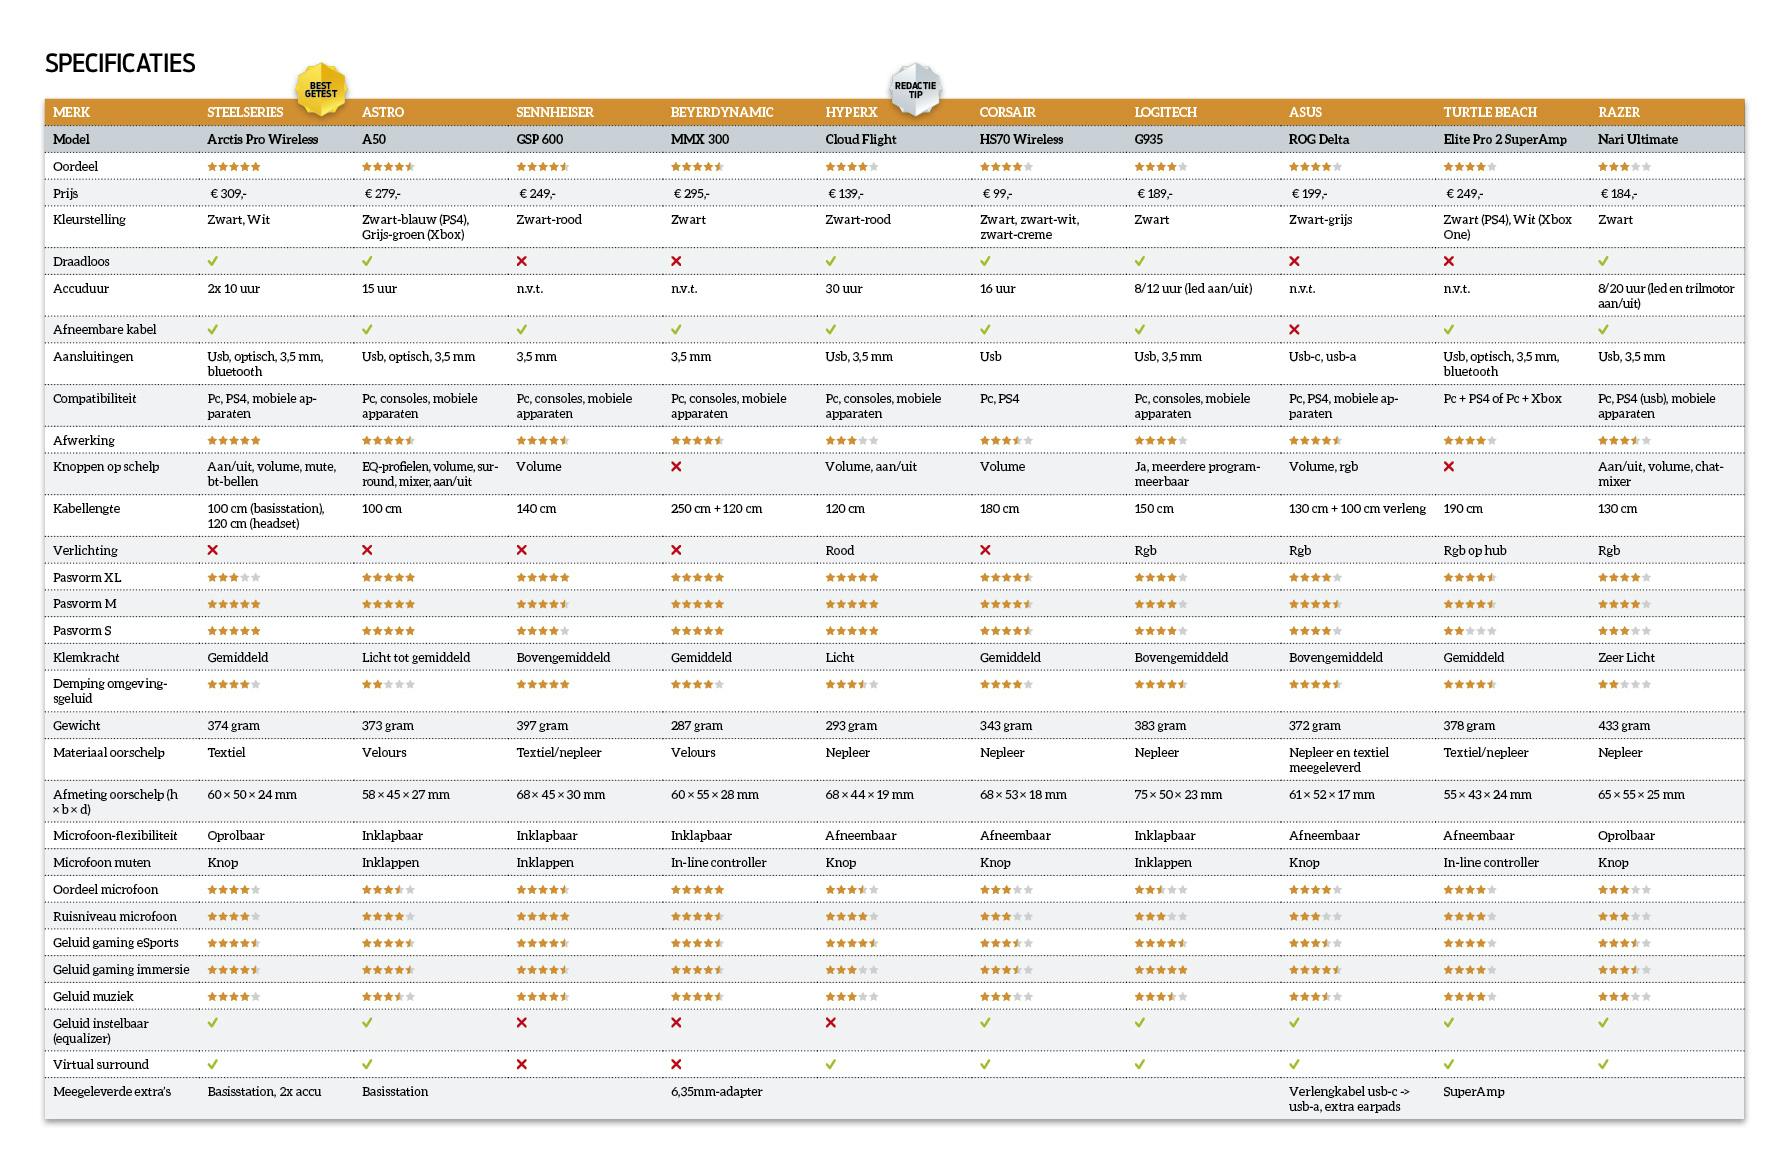Select the Verlichting value Rood
Image resolution: width=1789 pixels, height=1169 pixels.
click(x=840, y=550)
